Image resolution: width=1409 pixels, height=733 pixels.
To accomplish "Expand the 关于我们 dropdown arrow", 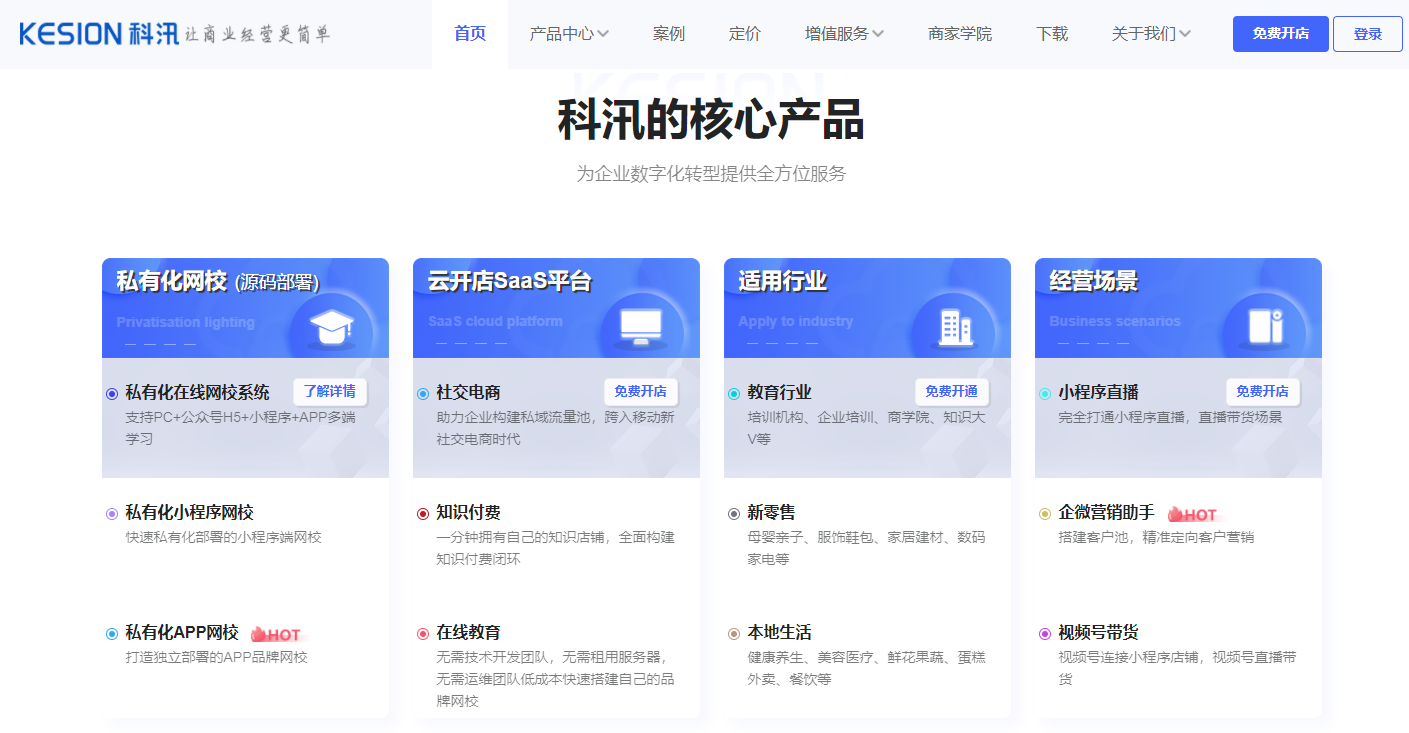I will (1185, 34).
